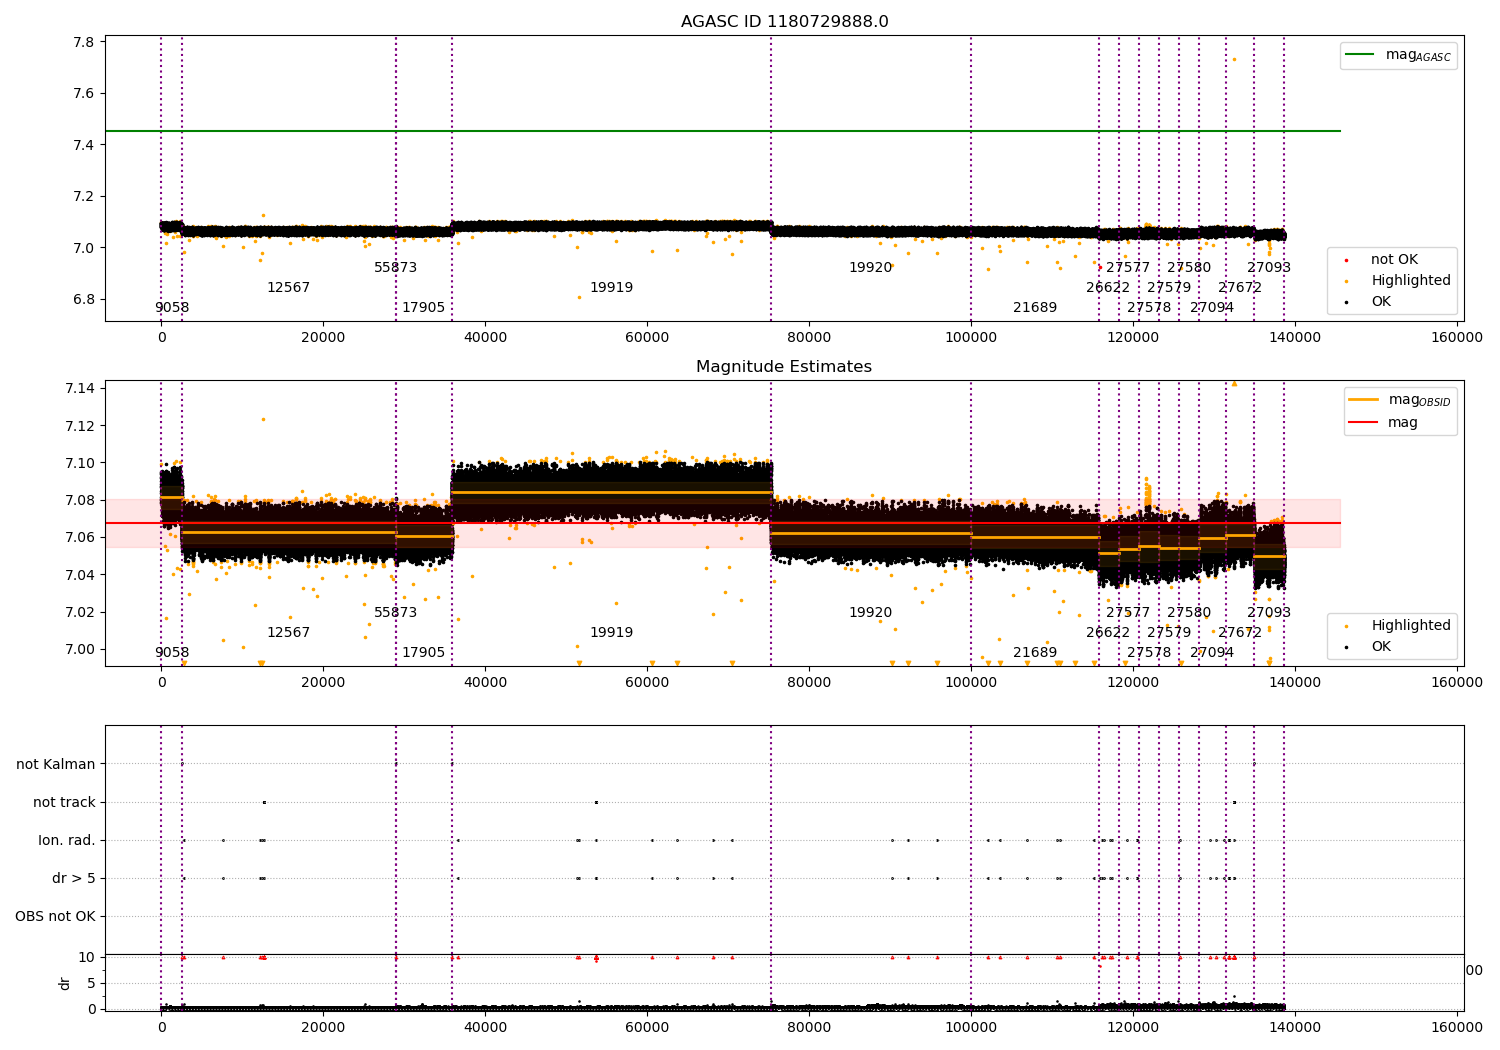Click the 7.8 y-axis tick label

(x=84, y=42)
